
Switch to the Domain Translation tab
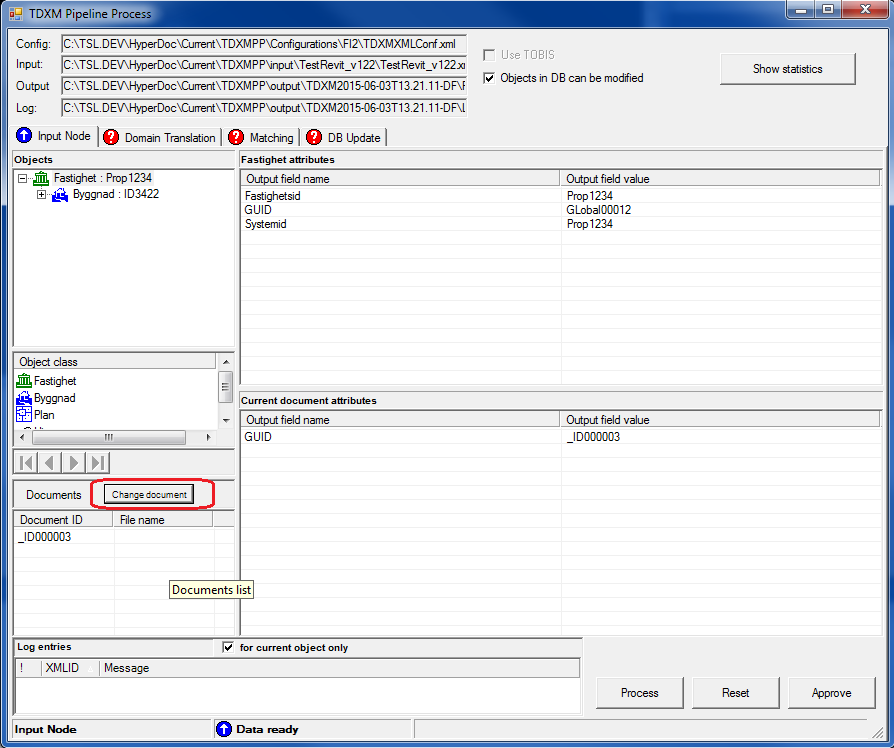[x=160, y=138]
